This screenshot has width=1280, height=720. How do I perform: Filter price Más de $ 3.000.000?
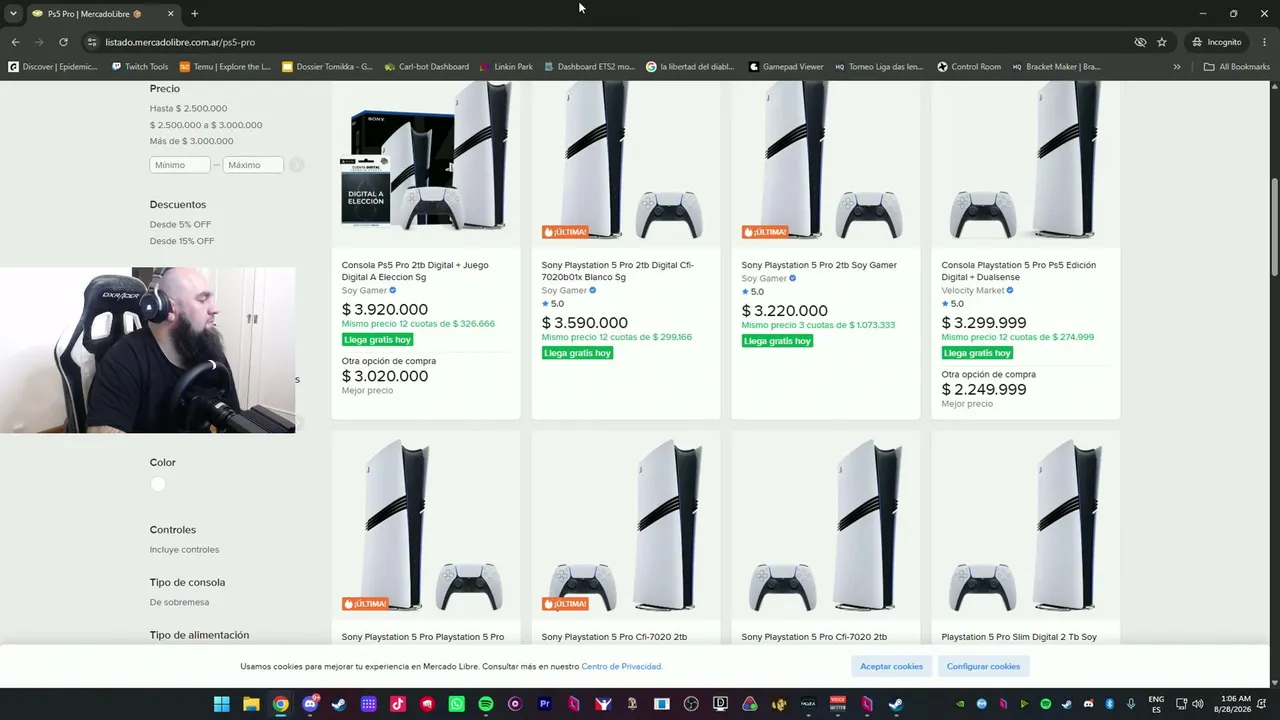tap(191, 141)
